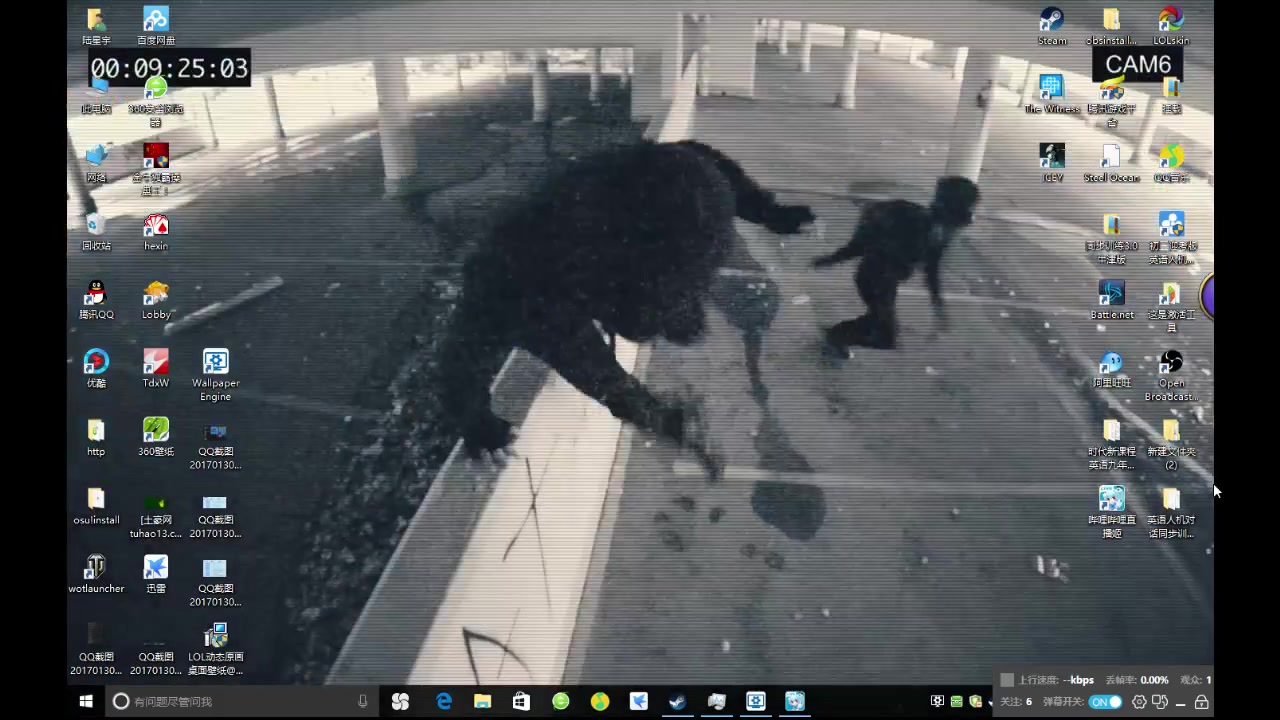The width and height of the screenshot is (1280, 720).
Task: Click the Cortana search box
Action: click(242, 702)
